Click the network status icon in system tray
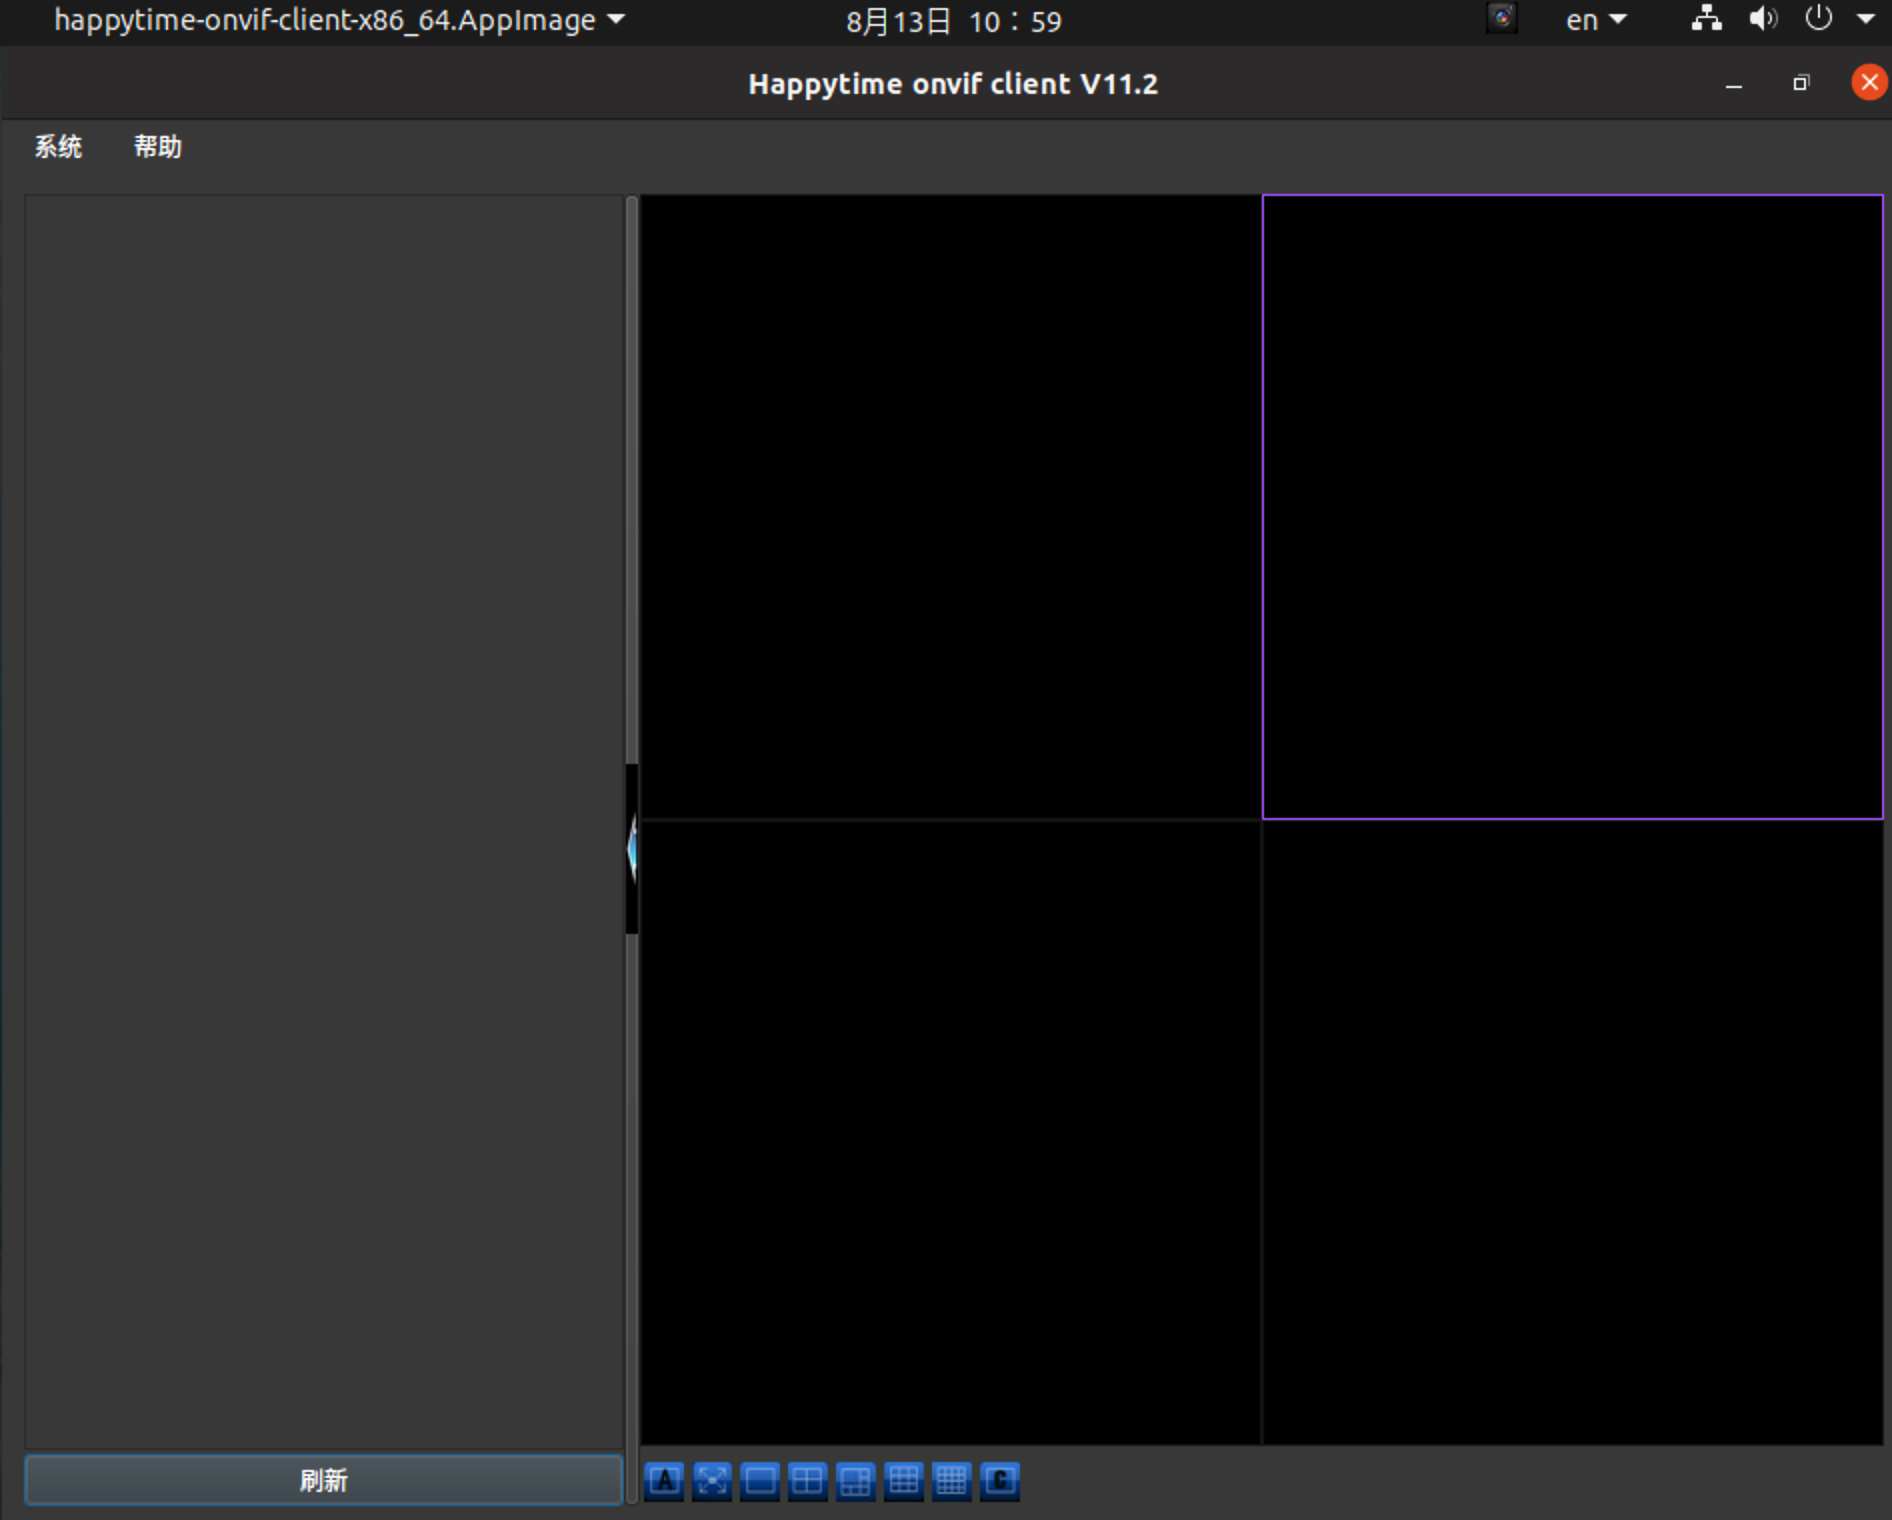 (1706, 19)
